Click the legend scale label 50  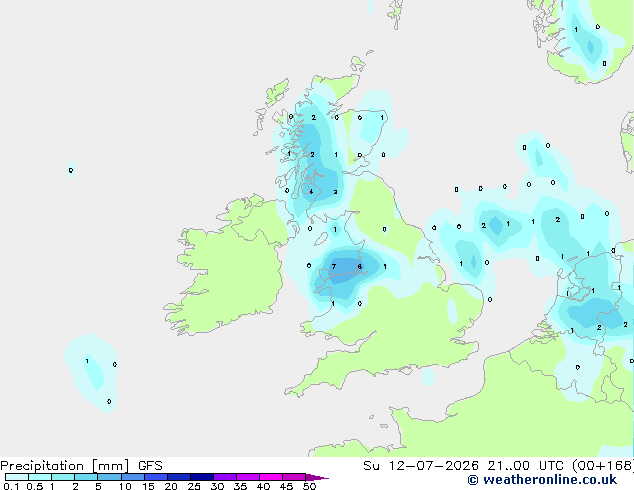point(309,486)
